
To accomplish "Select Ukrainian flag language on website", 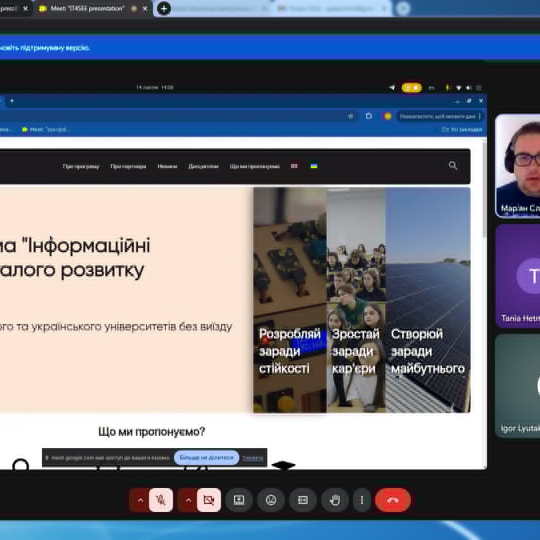I will [314, 166].
